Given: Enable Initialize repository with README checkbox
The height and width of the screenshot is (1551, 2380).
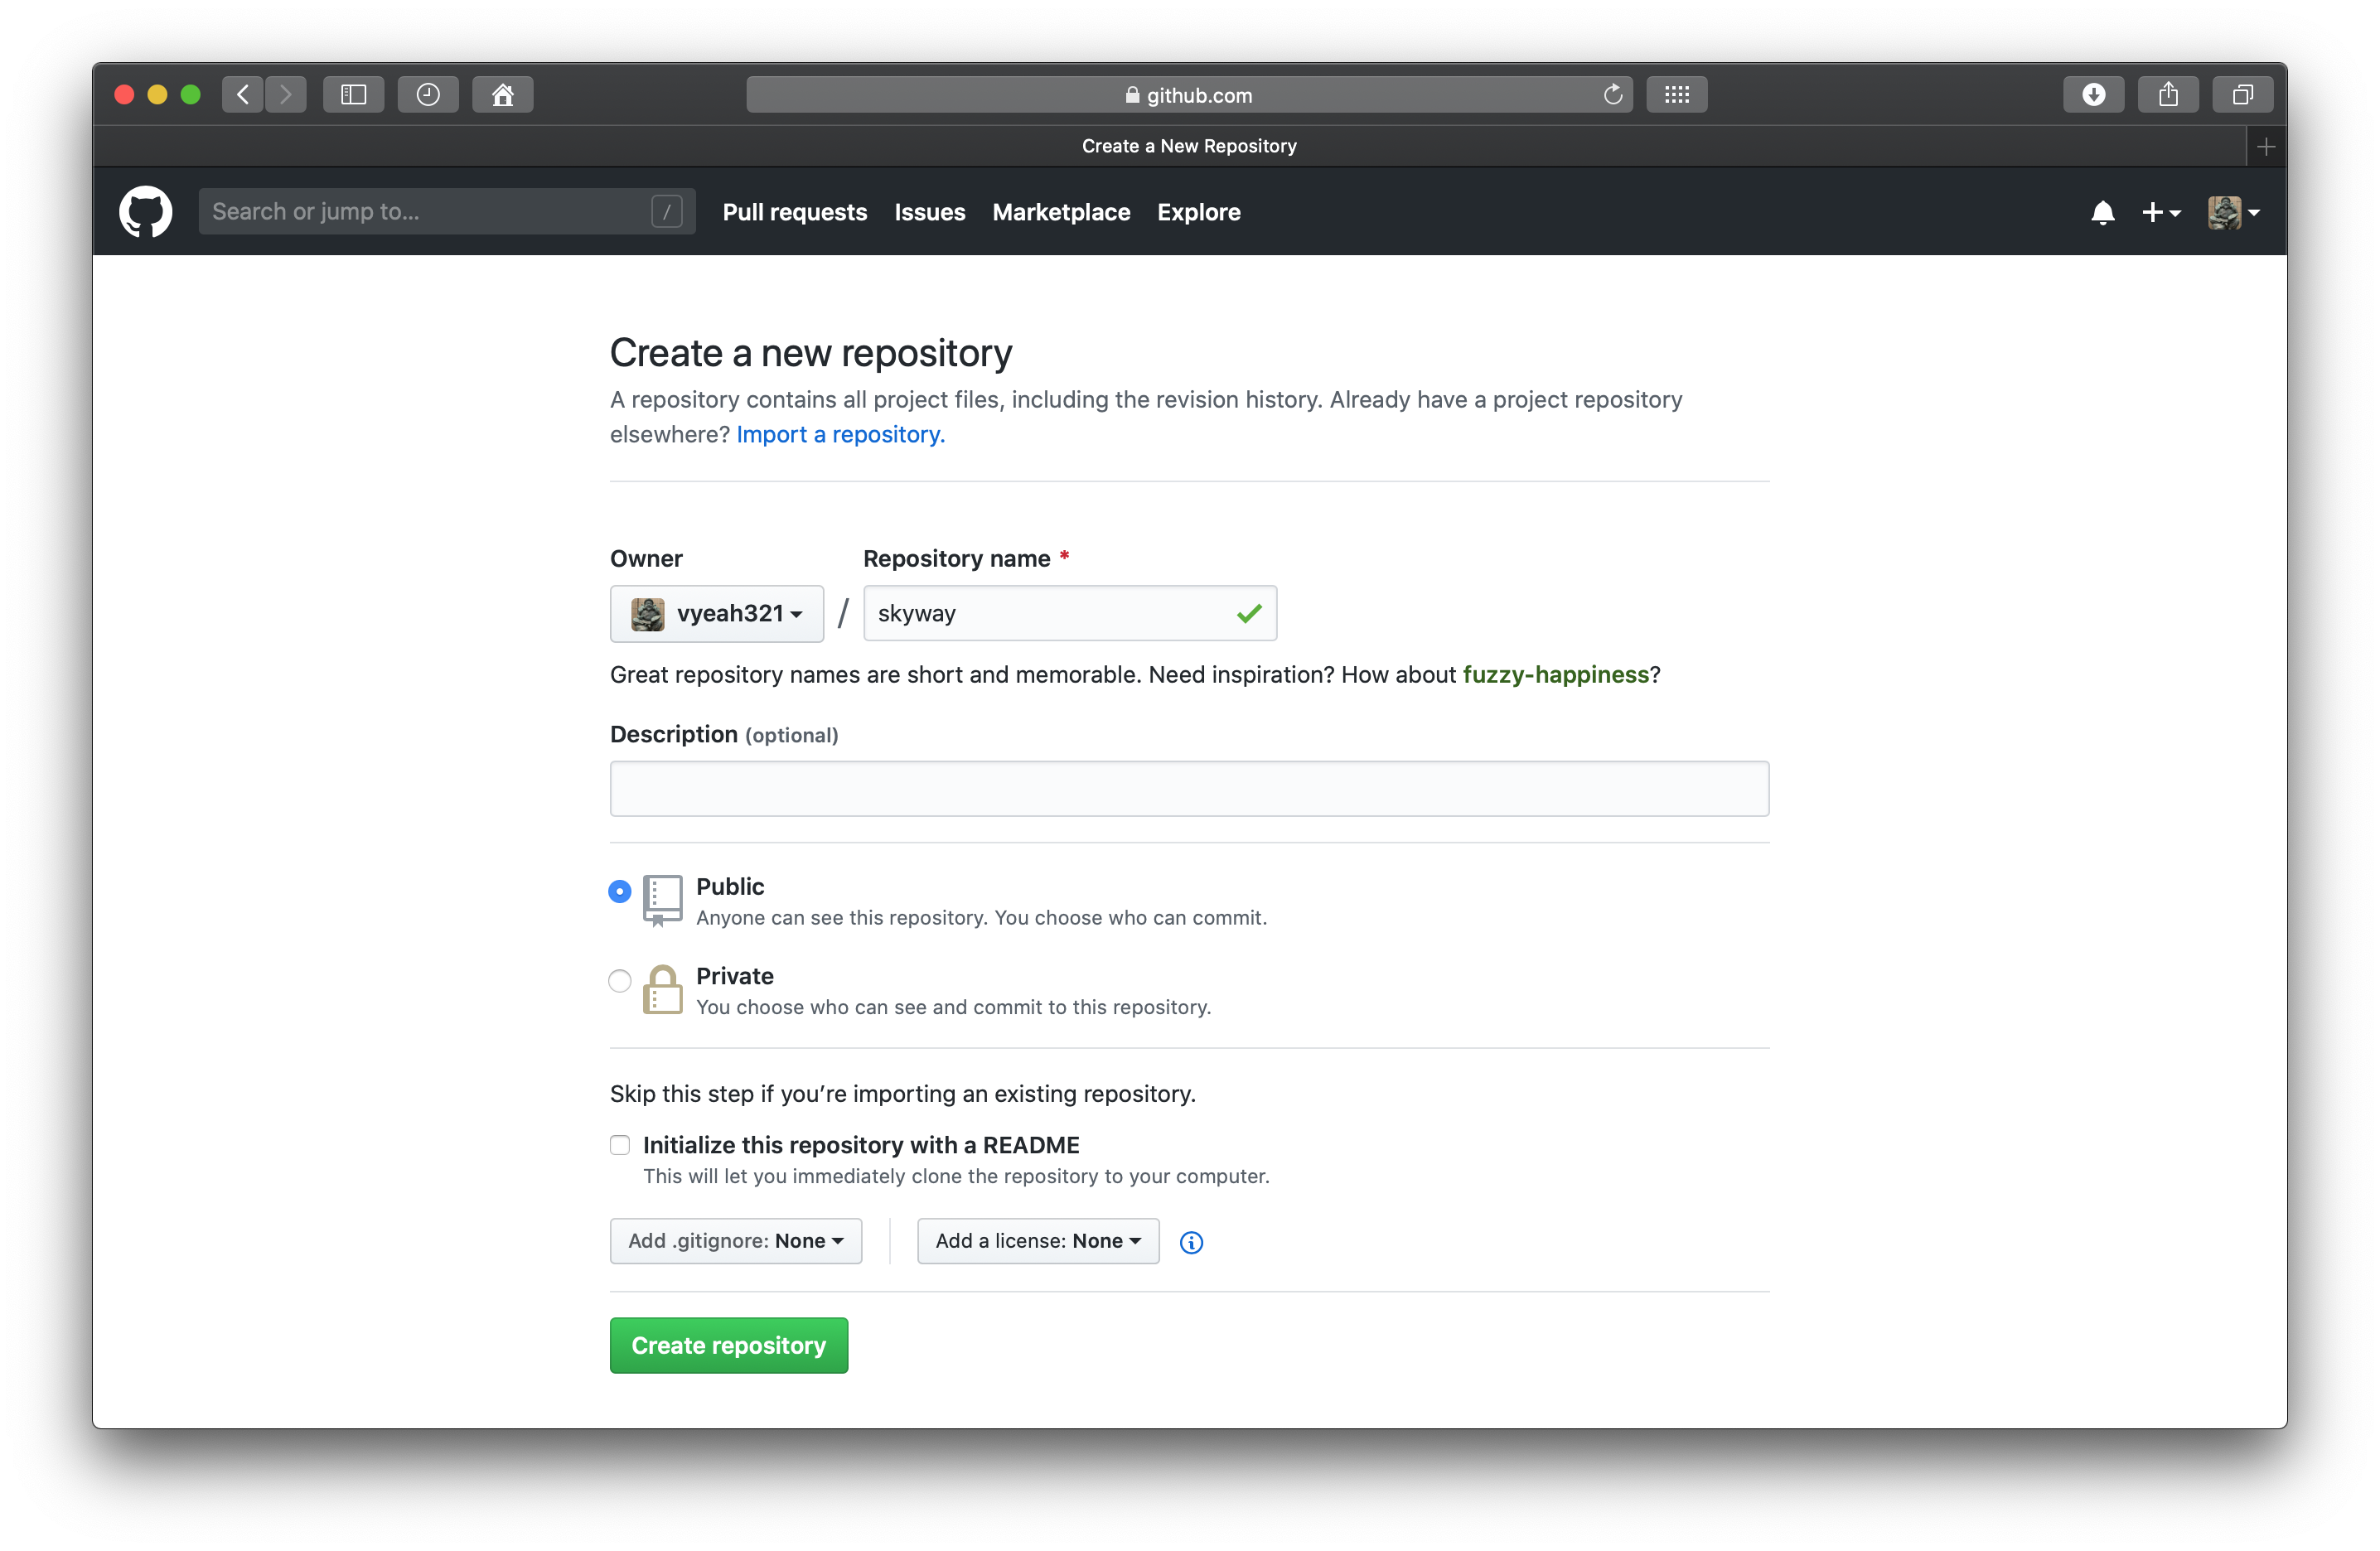Looking at the screenshot, I should (x=620, y=1145).
